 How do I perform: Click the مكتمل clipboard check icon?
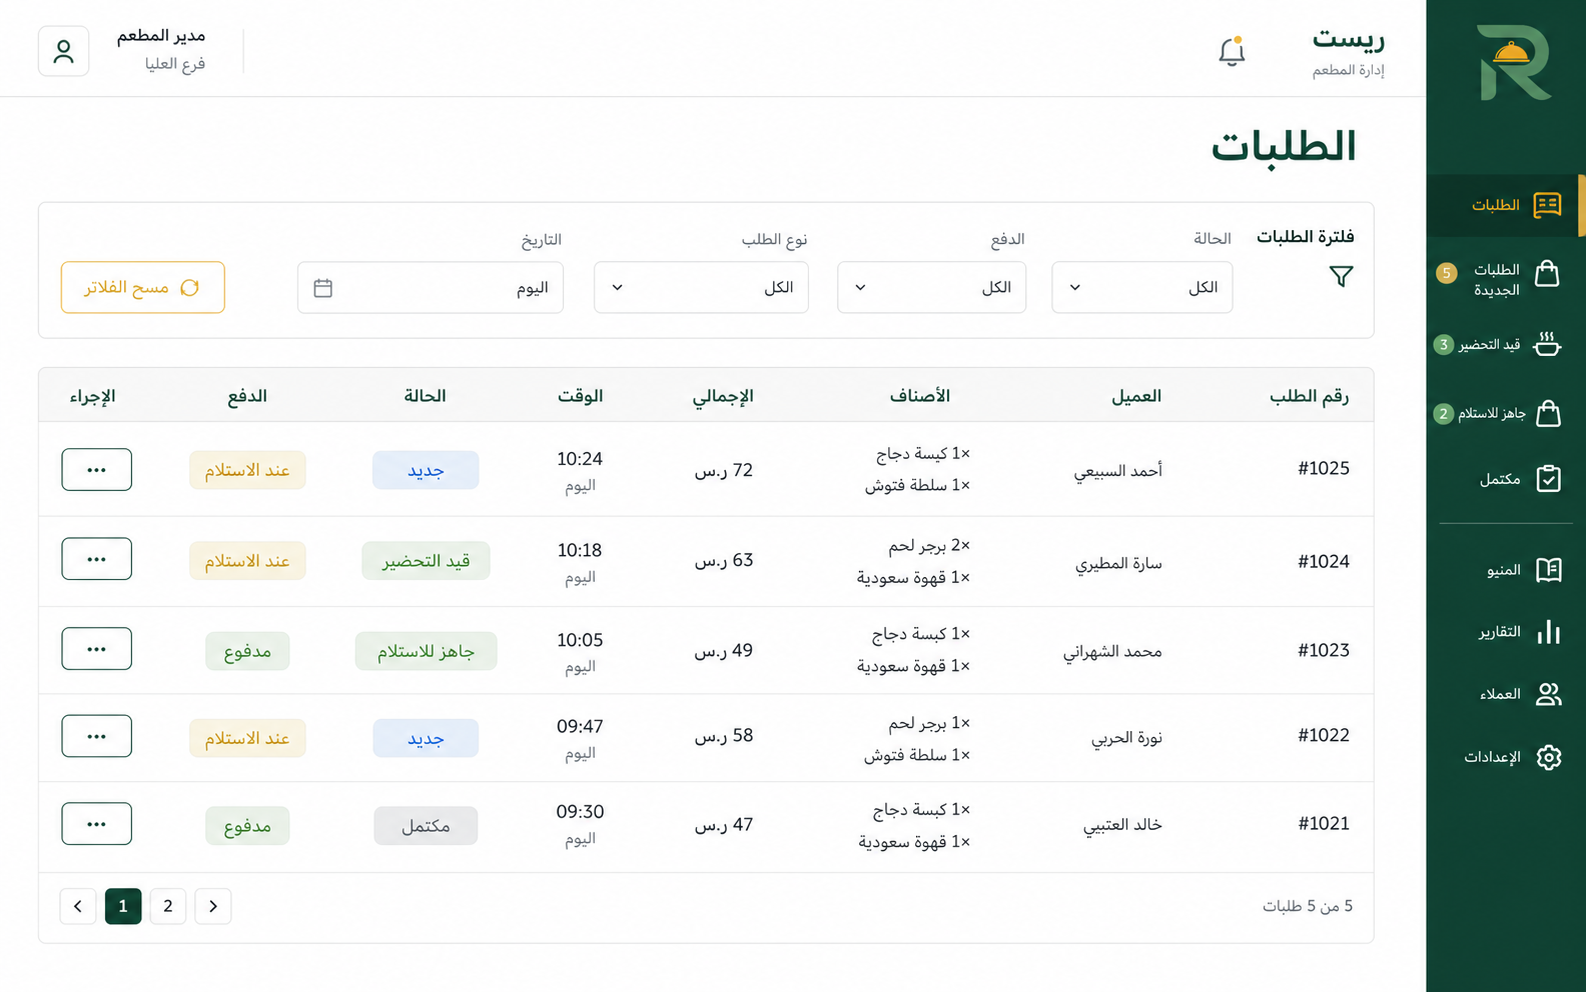pyautogui.click(x=1548, y=479)
